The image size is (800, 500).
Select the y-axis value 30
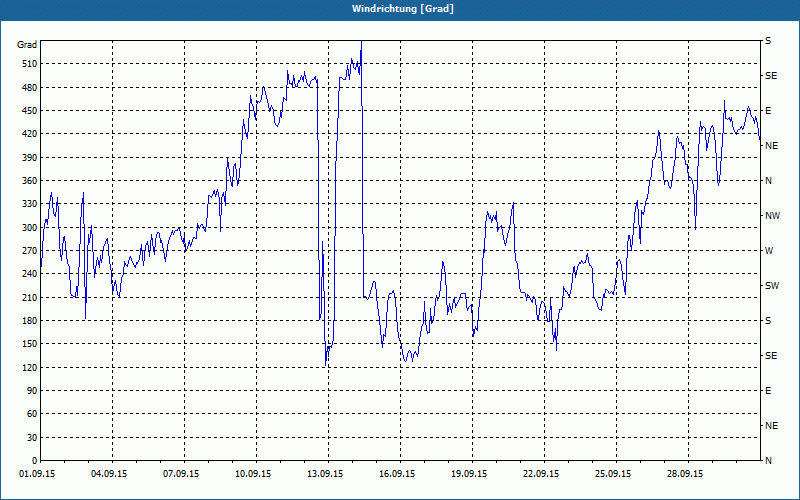pos(32,437)
